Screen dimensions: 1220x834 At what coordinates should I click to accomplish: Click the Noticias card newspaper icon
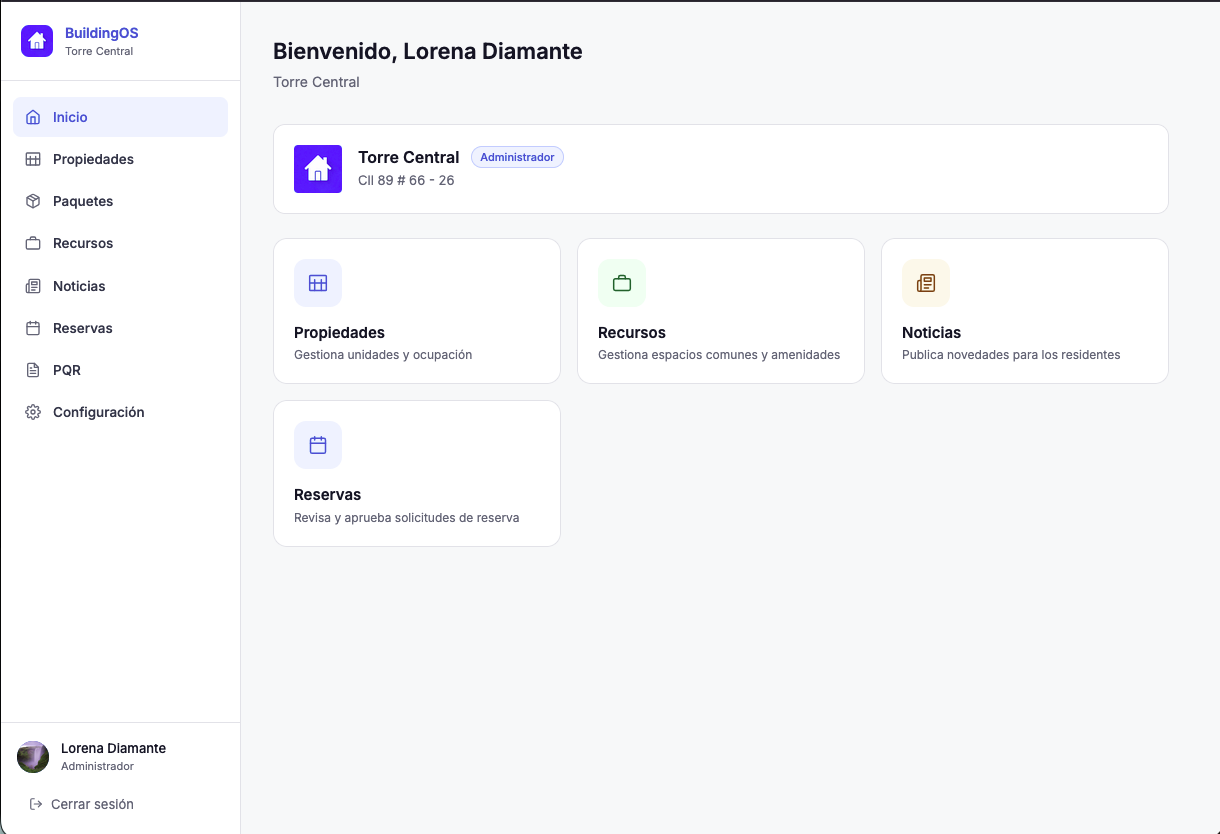click(x=926, y=283)
